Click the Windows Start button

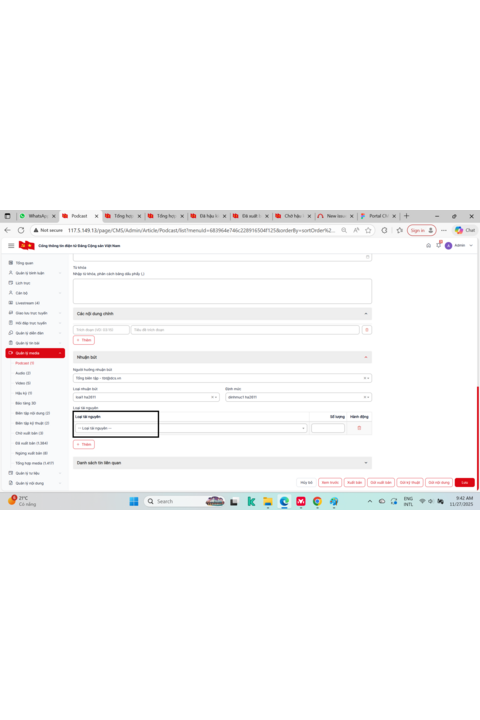tap(134, 501)
